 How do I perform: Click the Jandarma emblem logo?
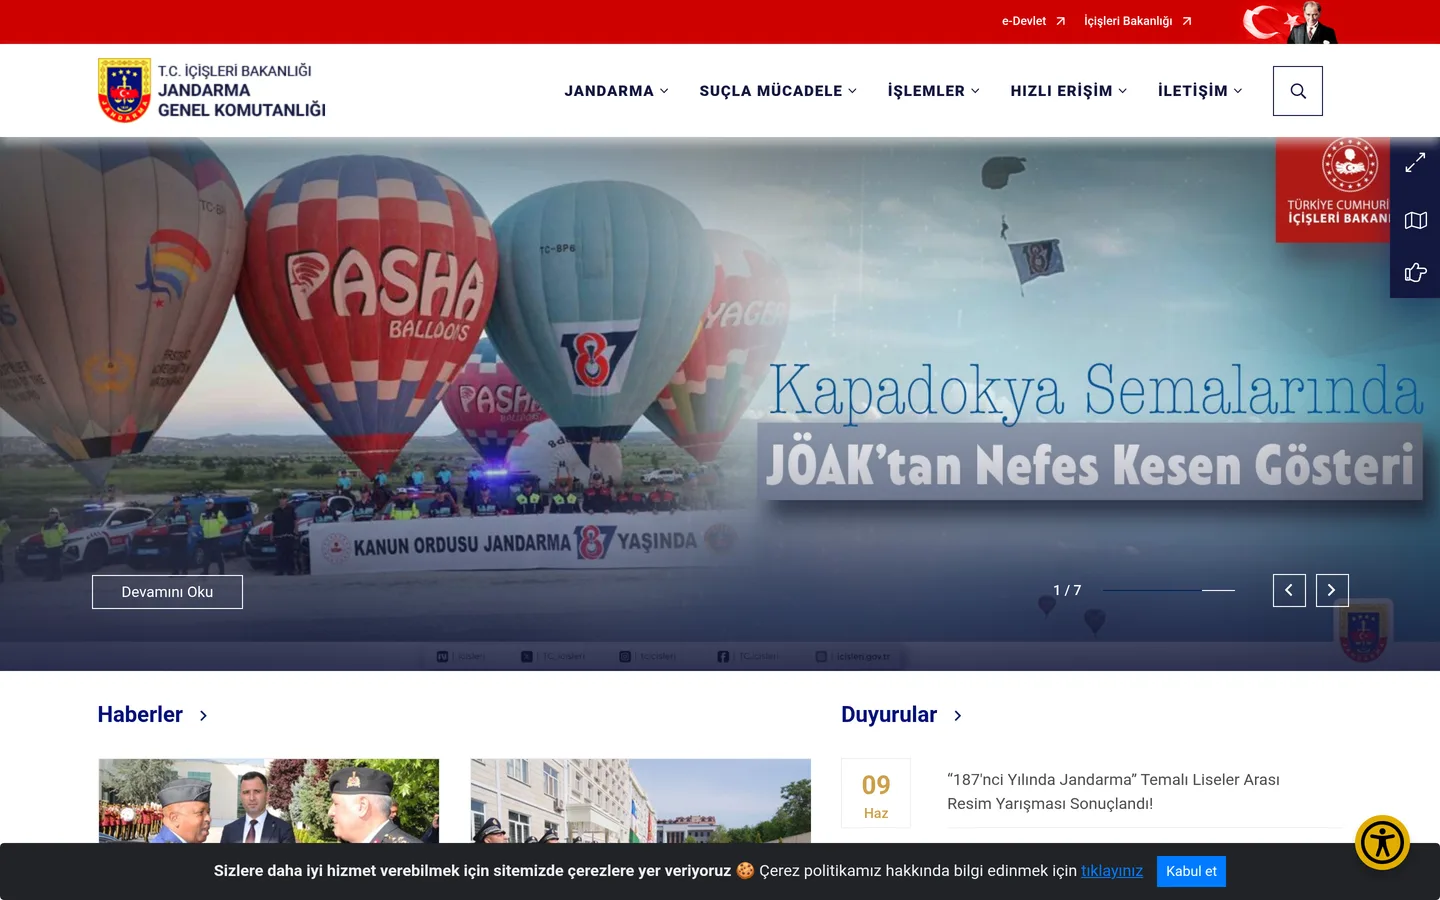pyautogui.click(x=124, y=90)
